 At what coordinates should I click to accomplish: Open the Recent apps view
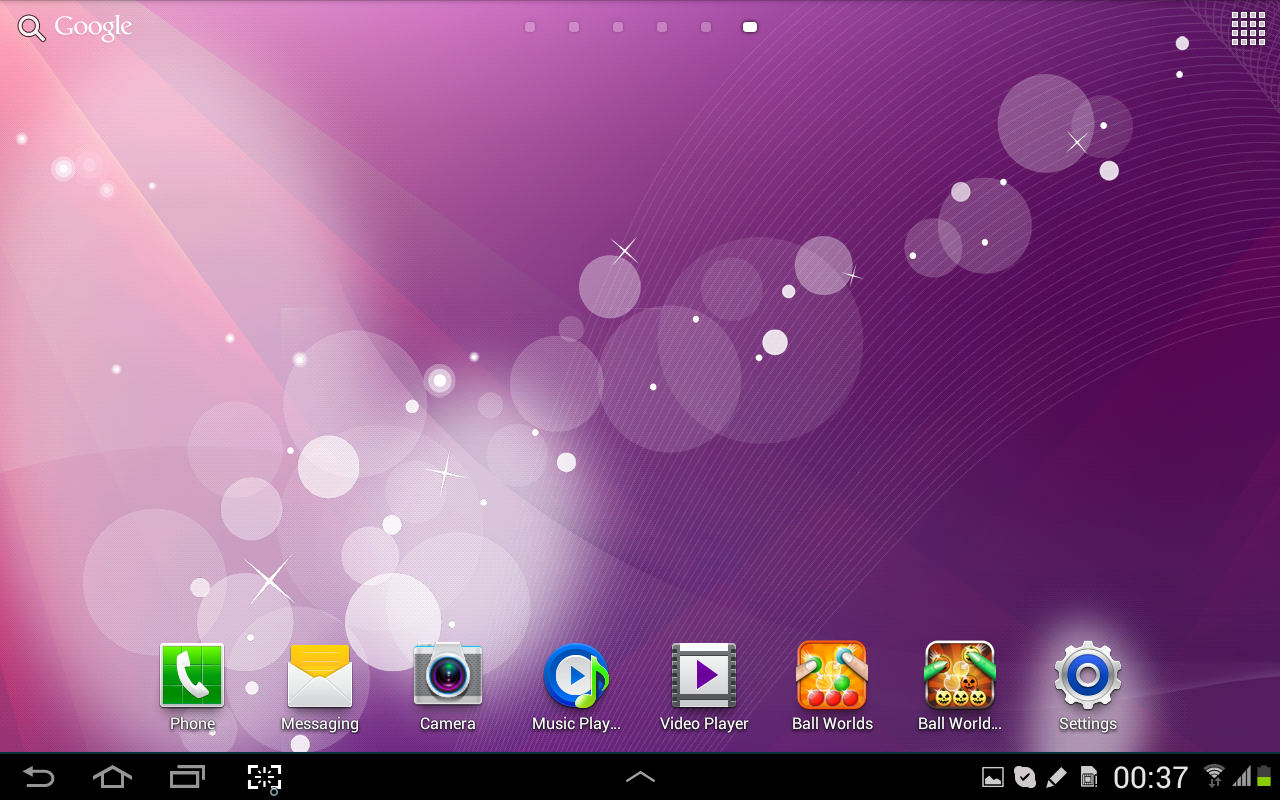pyautogui.click(x=186, y=776)
